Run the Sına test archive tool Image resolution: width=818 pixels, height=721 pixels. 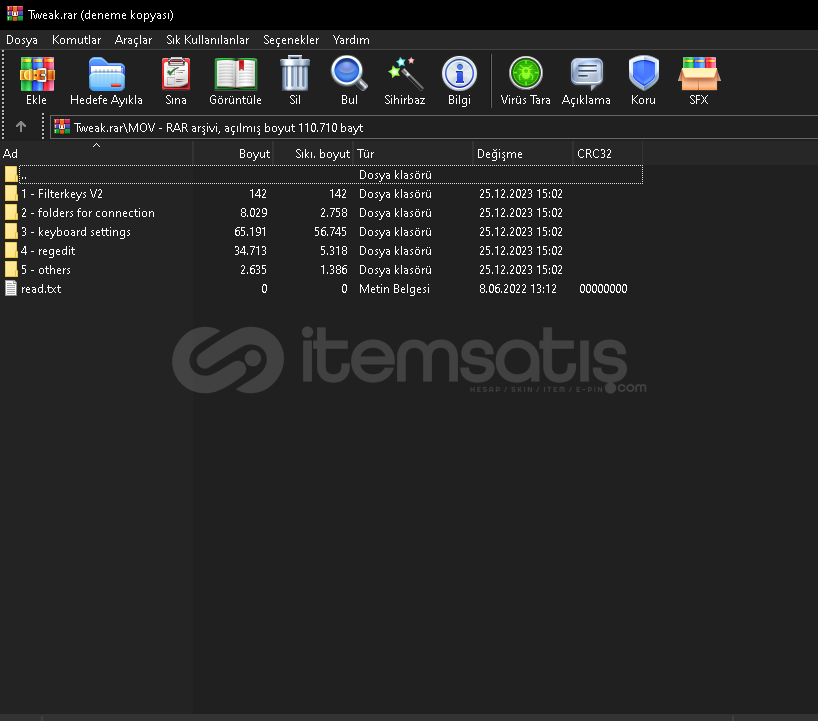coord(176,81)
